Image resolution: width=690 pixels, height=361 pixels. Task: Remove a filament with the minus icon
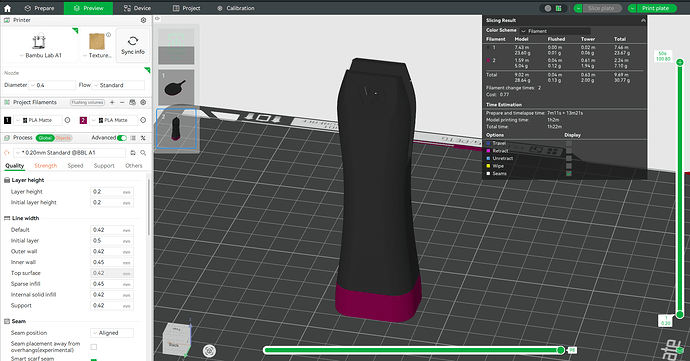point(122,102)
